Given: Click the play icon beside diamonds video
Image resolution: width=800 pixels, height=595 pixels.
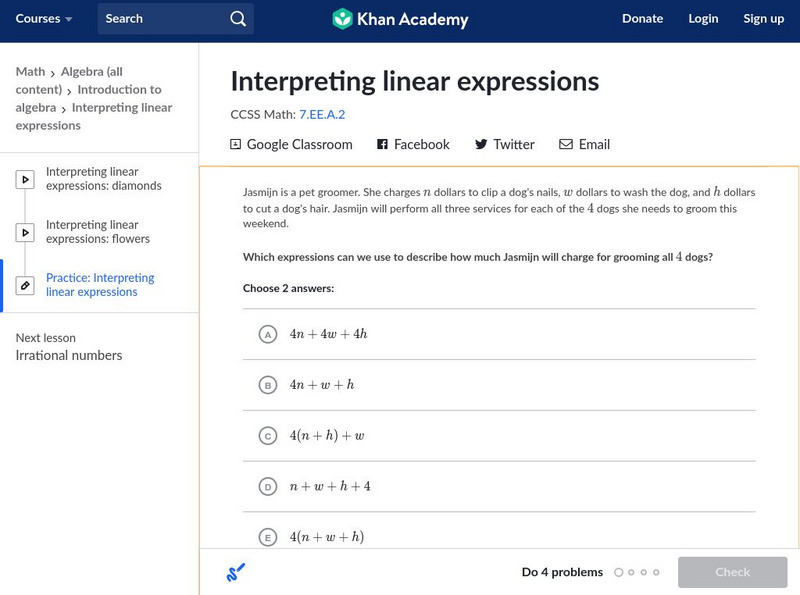Looking at the screenshot, I should click(x=25, y=180).
